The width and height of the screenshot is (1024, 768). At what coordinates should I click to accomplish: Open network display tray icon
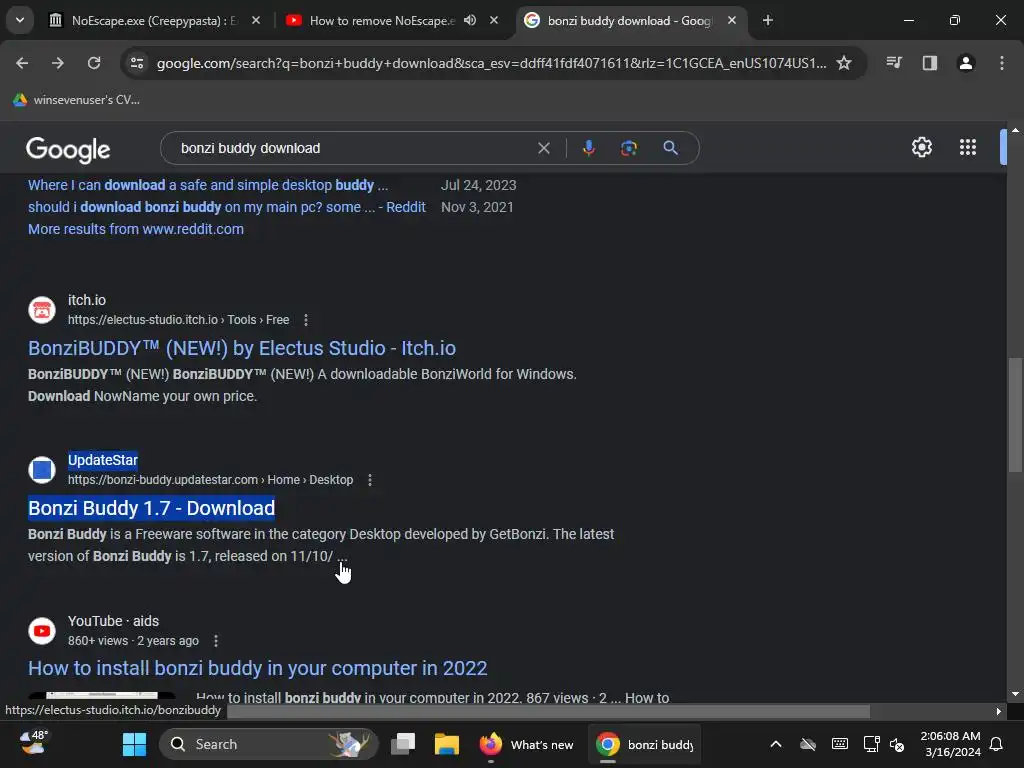pyautogui.click(x=871, y=744)
